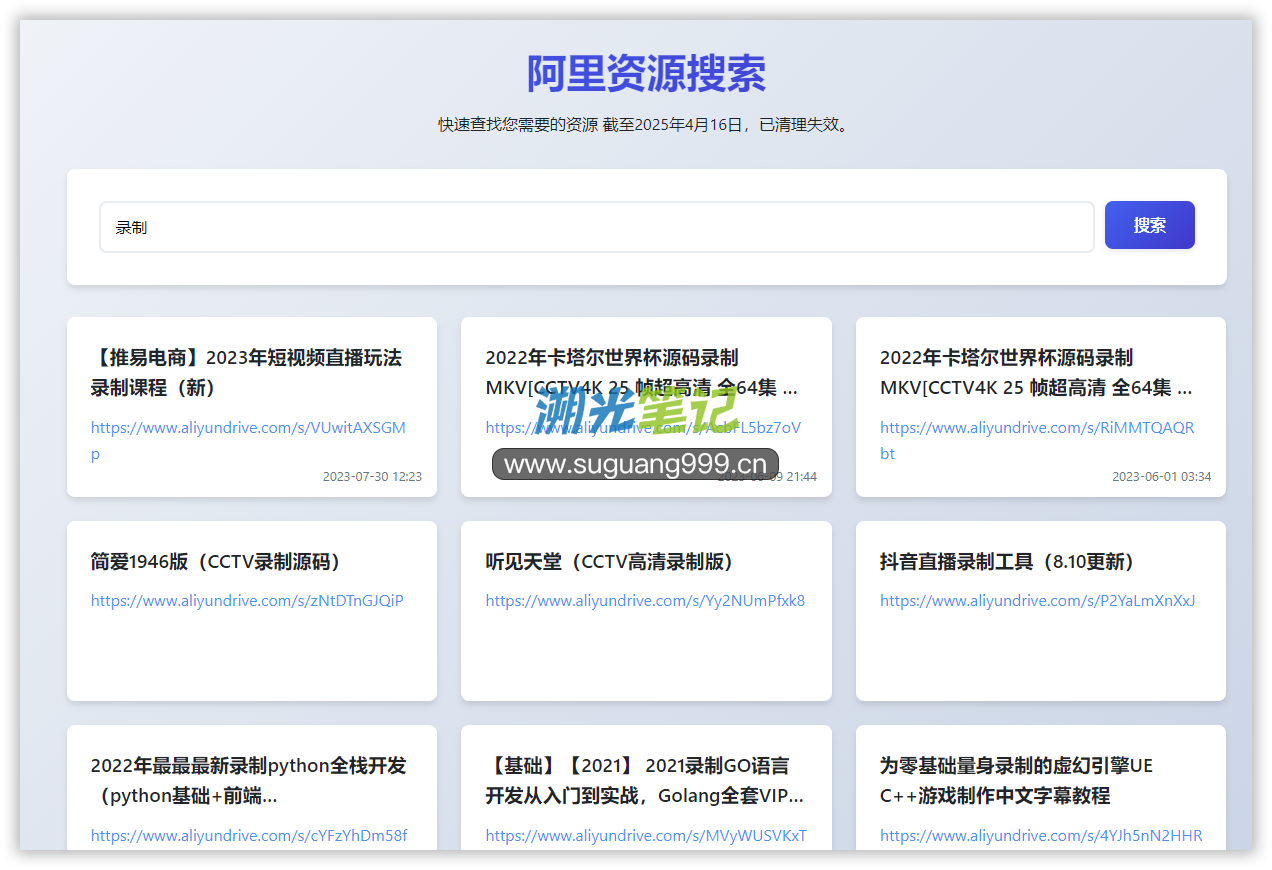
Task: Click the search box containing 录制
Action: click(x=596, y=227)
